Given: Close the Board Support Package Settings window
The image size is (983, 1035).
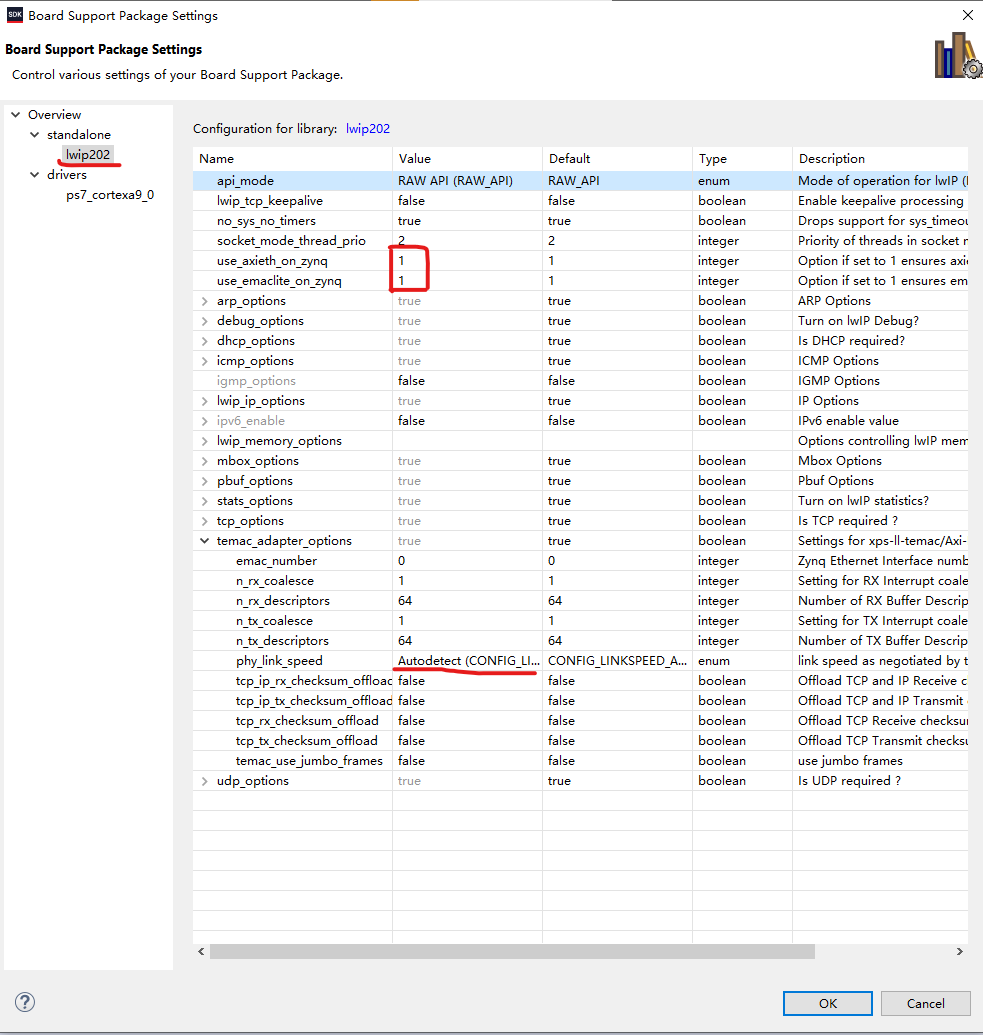Looking at the screenshot, I should click(967, 15).
